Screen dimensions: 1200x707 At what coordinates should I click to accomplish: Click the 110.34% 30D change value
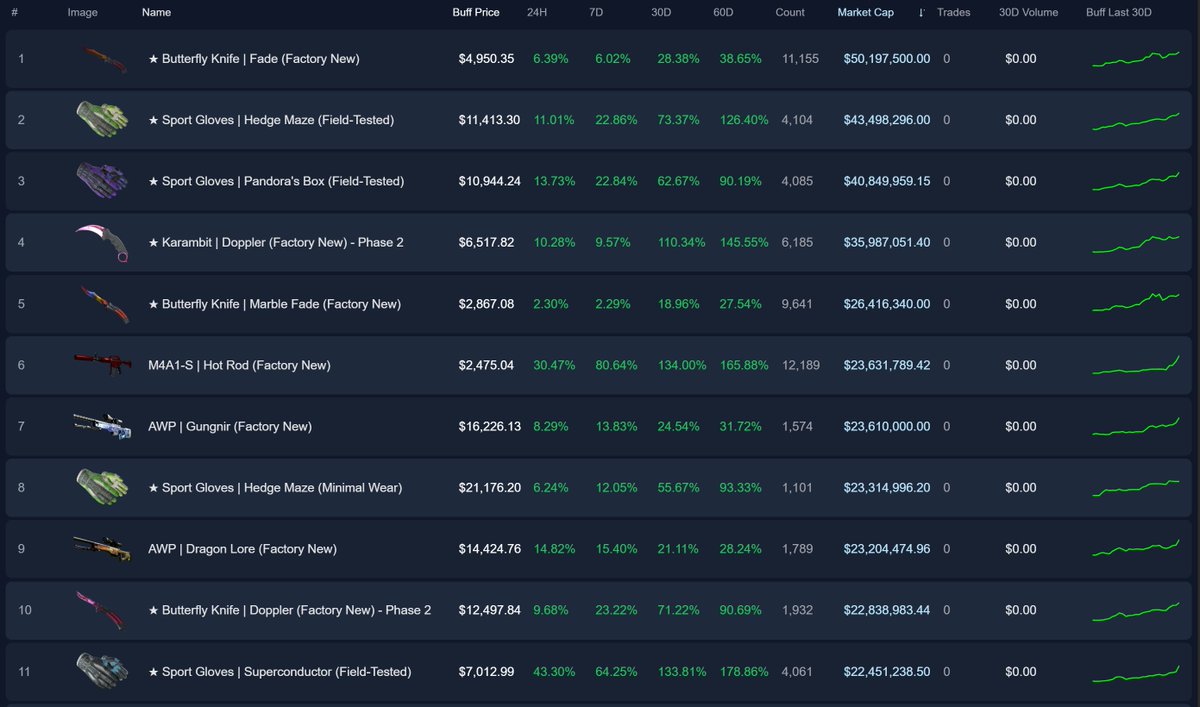[681, 242]
